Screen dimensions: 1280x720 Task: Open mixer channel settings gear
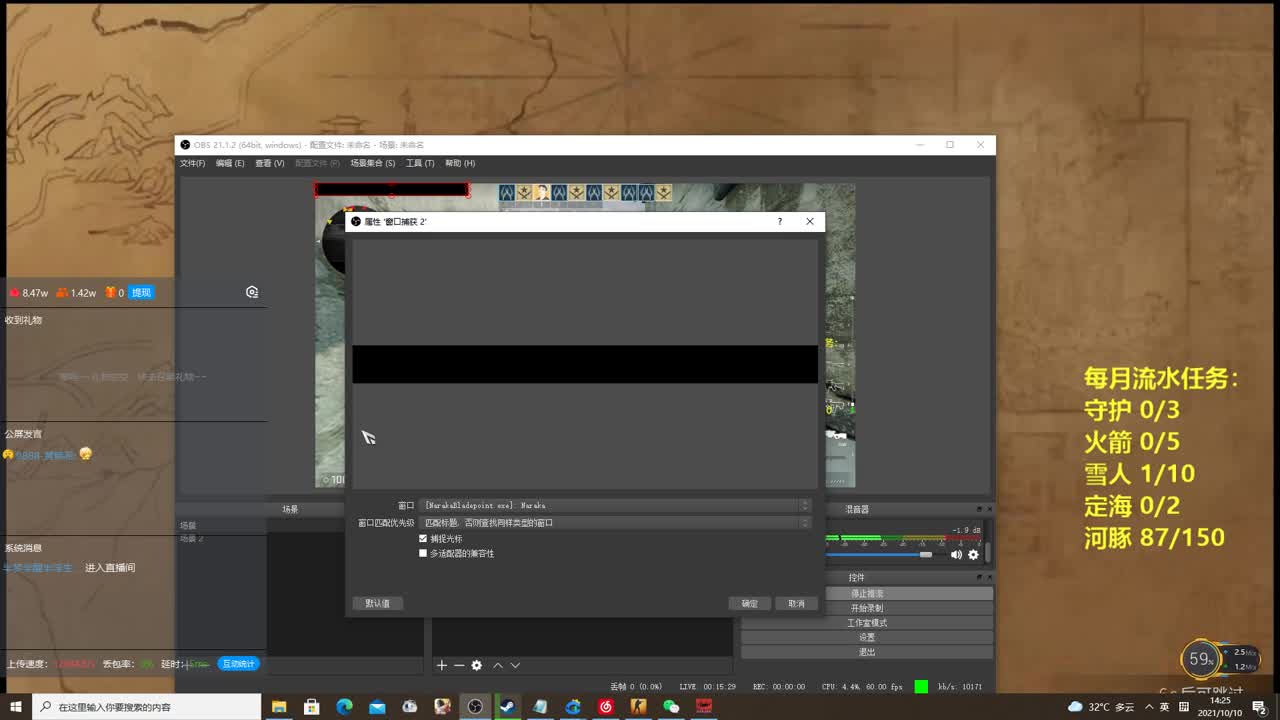973,555
